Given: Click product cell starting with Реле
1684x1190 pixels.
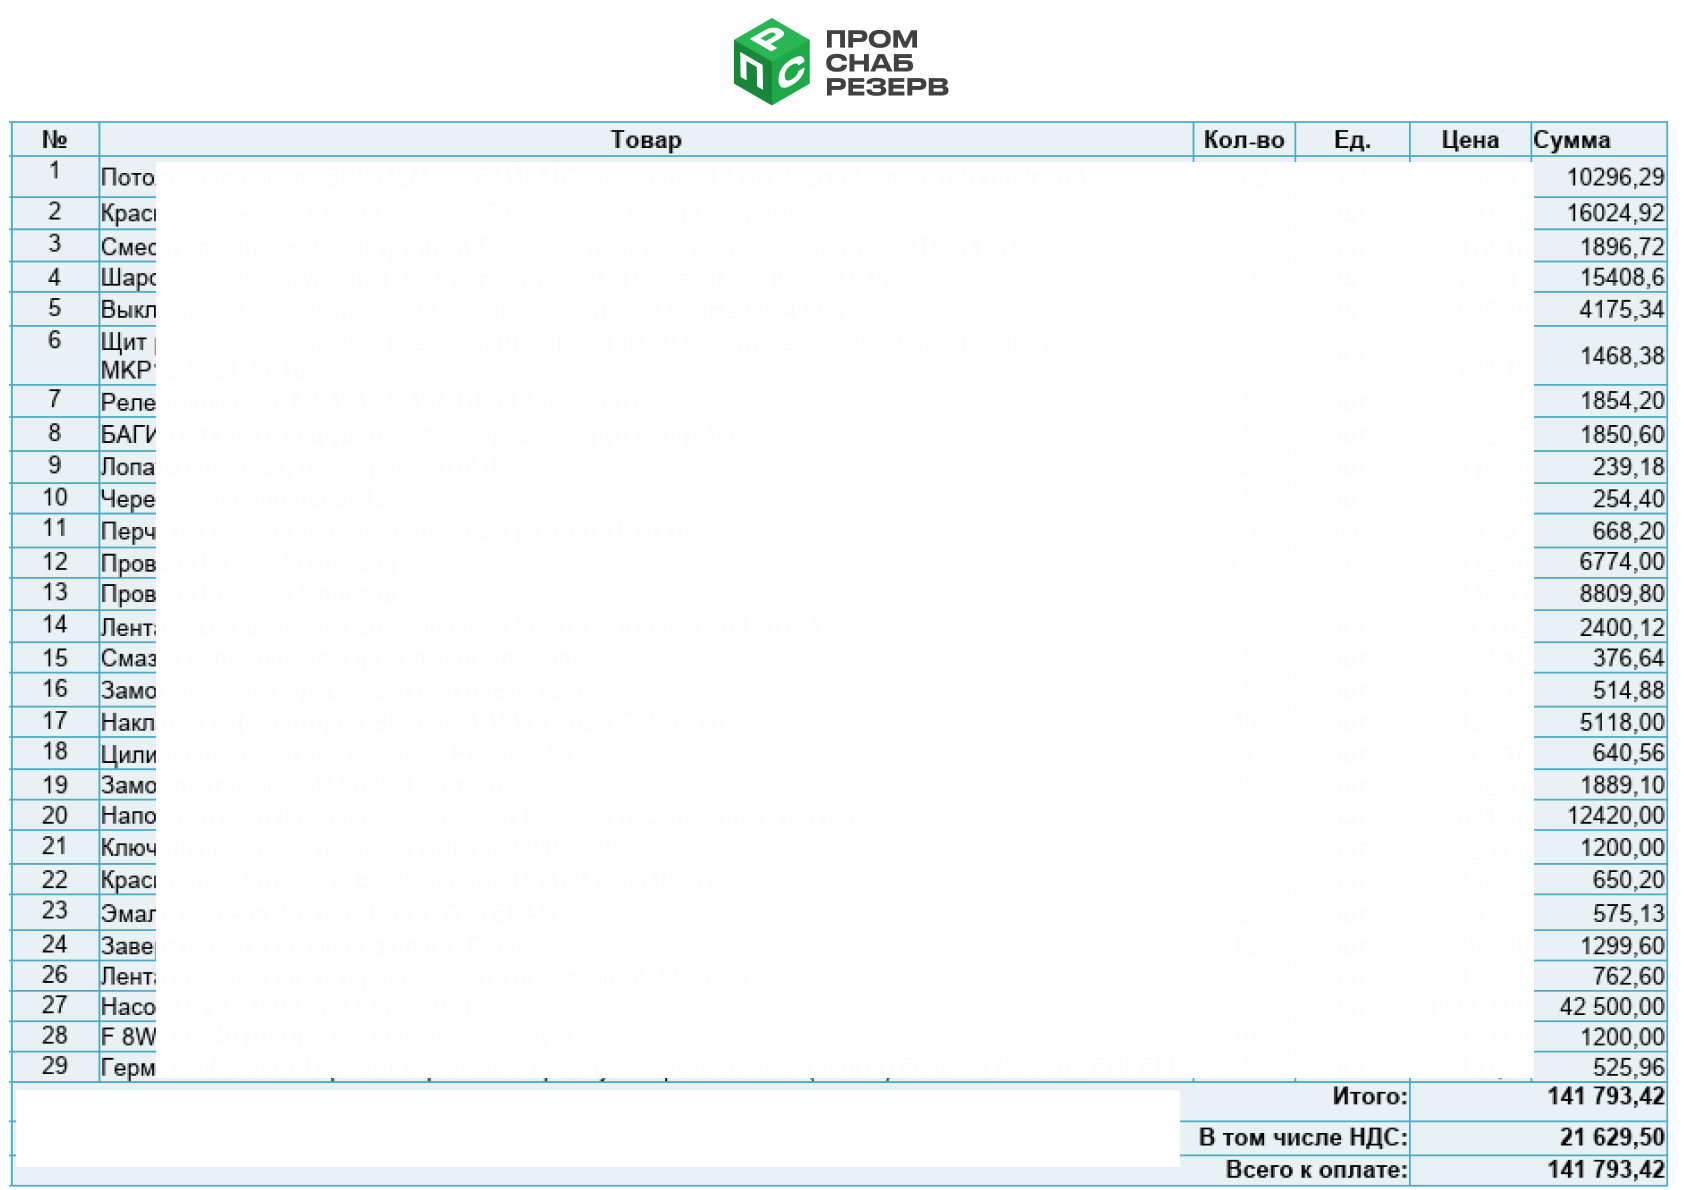Looking at the screenshot, I should [646, 402].
